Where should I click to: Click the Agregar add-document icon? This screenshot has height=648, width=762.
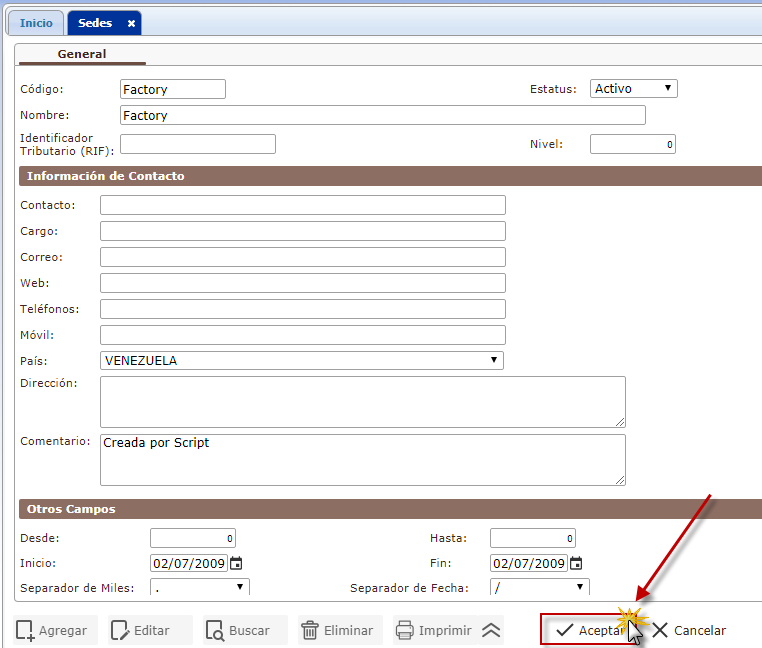[x=25, y=630]
